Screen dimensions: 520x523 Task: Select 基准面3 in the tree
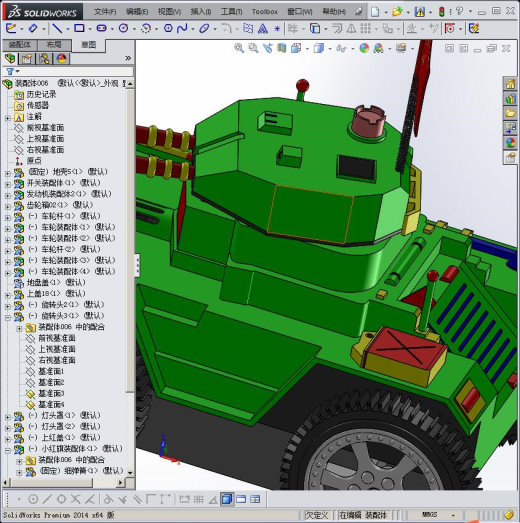coord(51,393)
